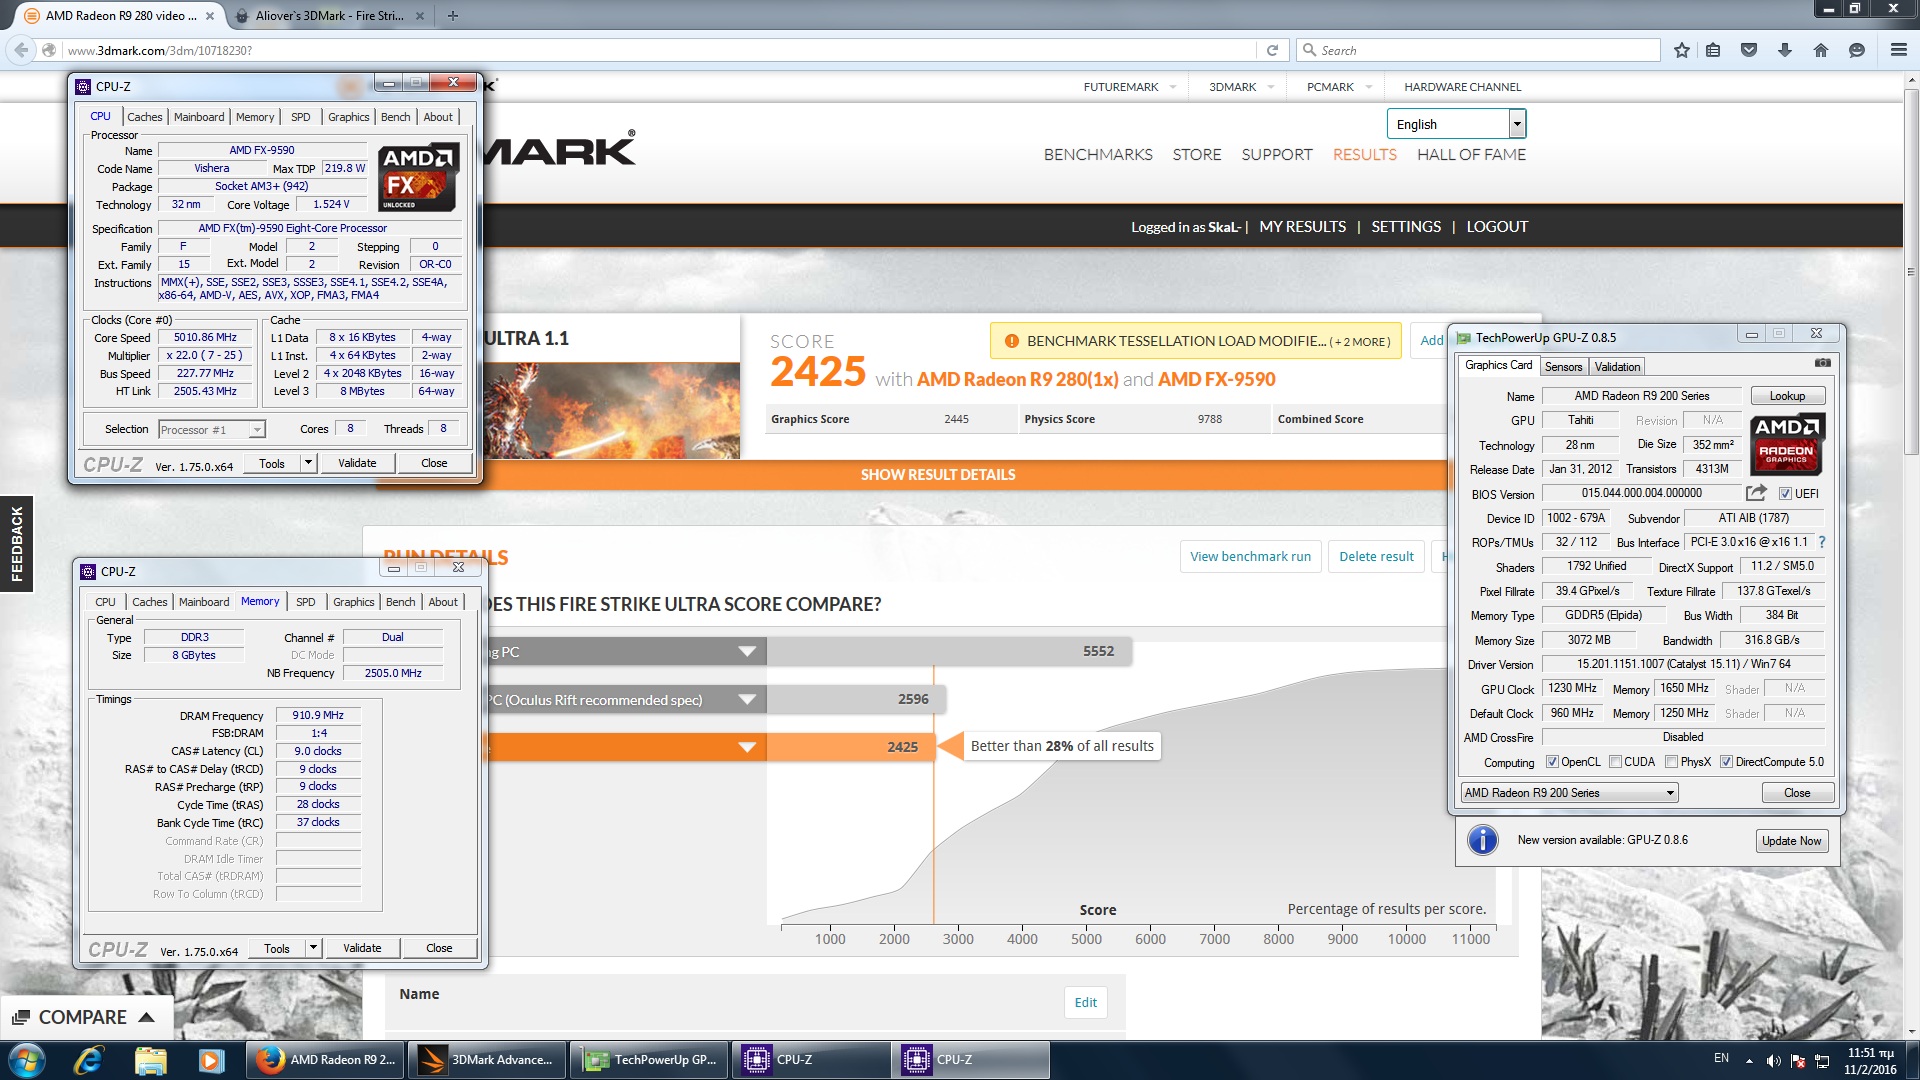1920x1080 pixels.
Task: Switch to Mainboard tab in top CPU-Z window
Action: coord(199,117)
